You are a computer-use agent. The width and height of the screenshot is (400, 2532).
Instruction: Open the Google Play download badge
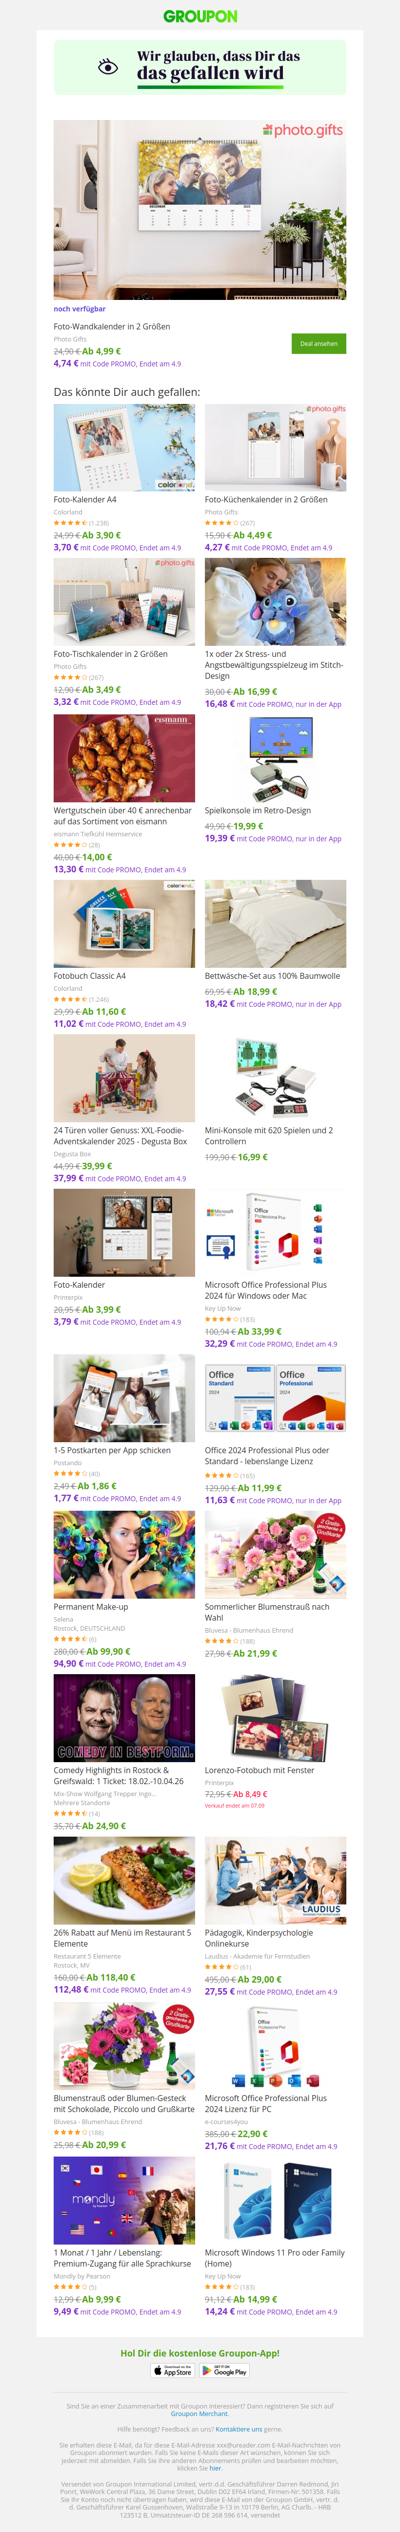coord(224,2370)
